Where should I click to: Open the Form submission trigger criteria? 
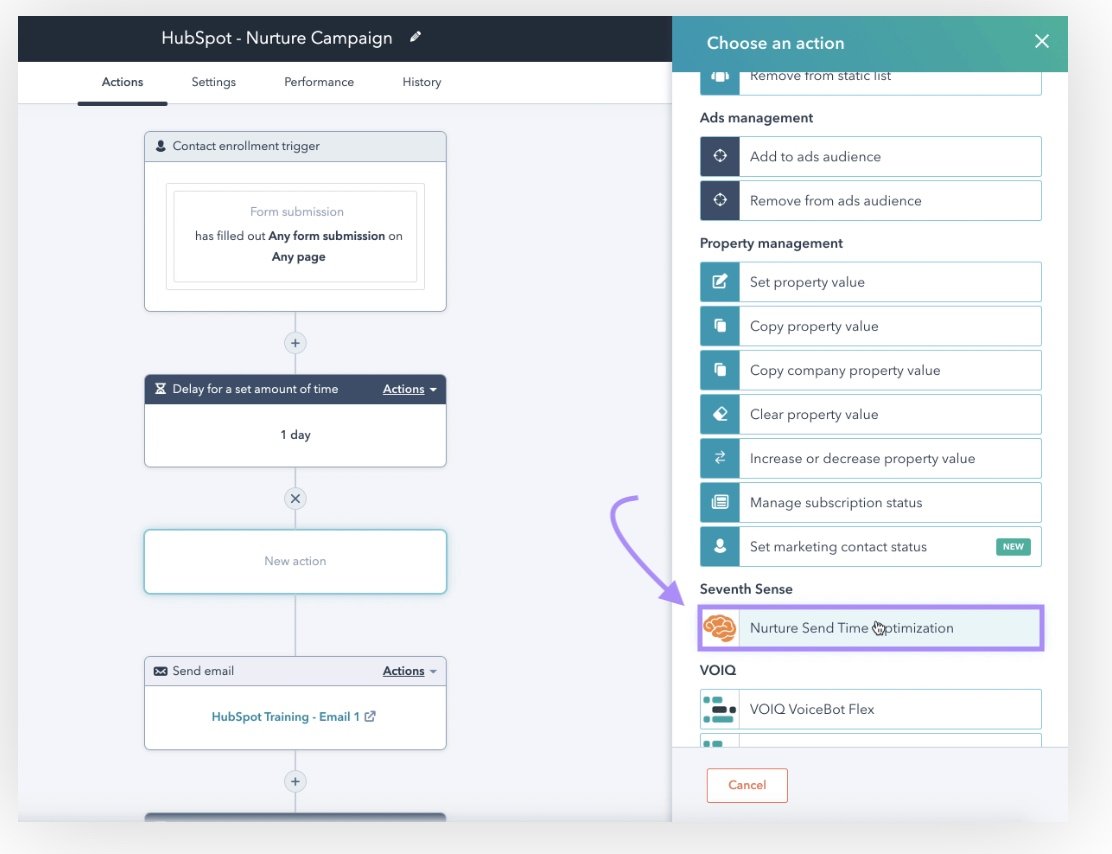coord(295,236)
